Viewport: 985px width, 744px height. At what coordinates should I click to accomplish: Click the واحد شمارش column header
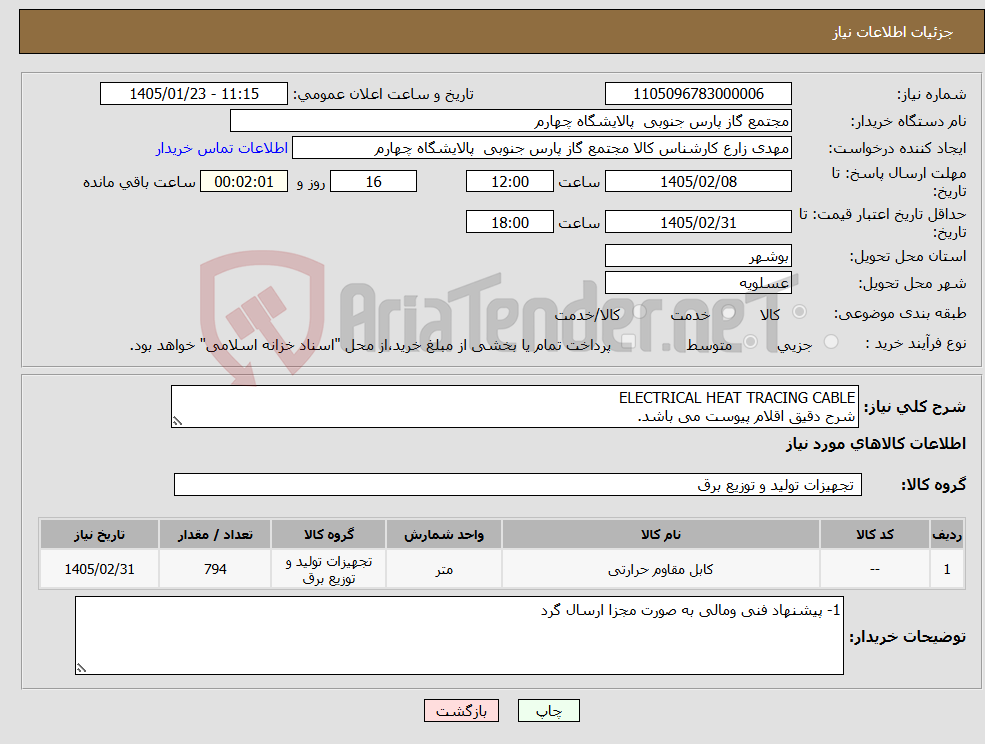(444, 535)
